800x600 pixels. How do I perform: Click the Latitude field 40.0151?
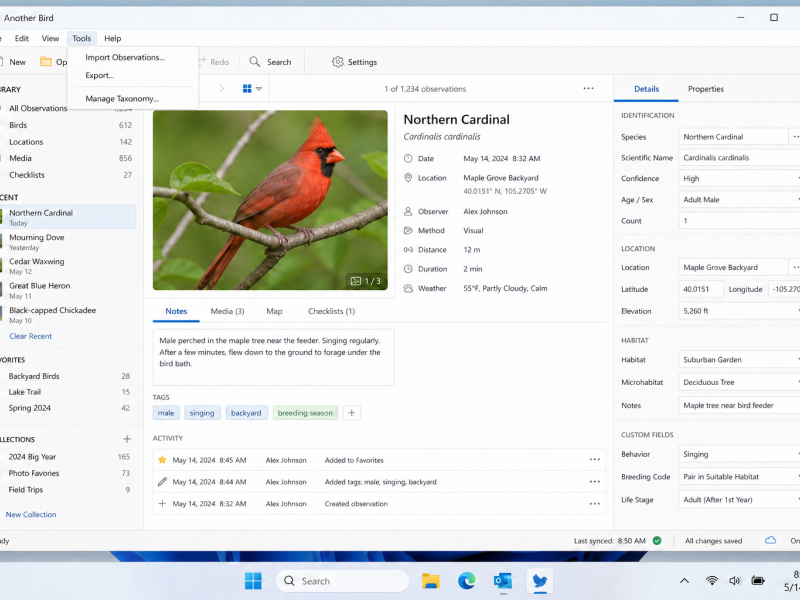click(x=701, y=289)
